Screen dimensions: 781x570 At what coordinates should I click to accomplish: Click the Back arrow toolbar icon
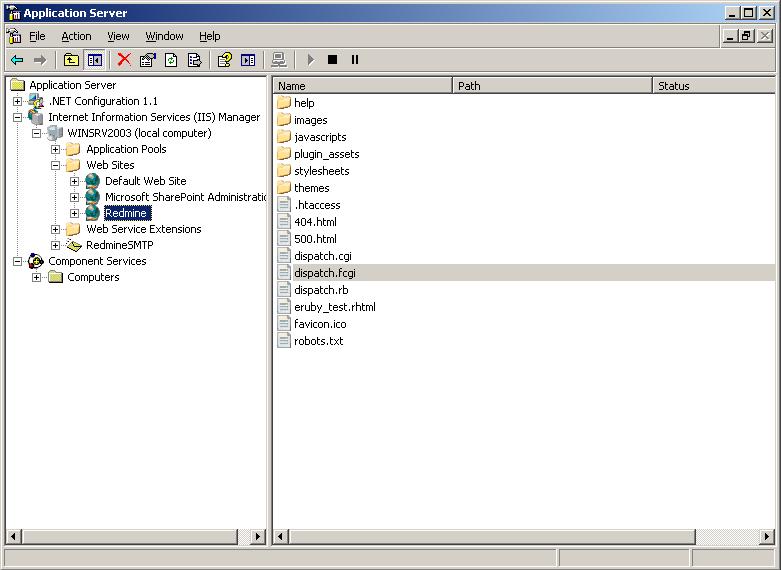(x=17, y=60)
